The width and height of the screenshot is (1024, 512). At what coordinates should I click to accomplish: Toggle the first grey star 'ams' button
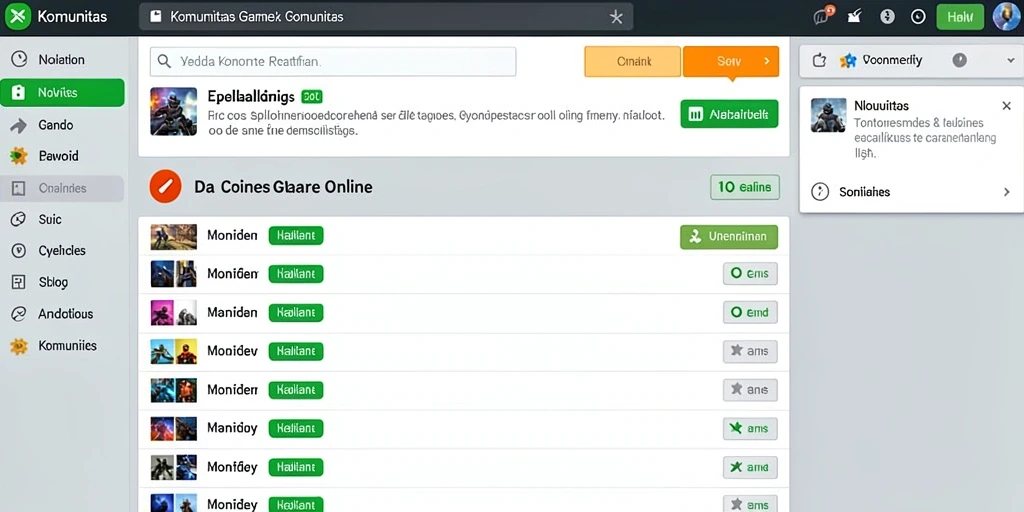pos(750,351)
